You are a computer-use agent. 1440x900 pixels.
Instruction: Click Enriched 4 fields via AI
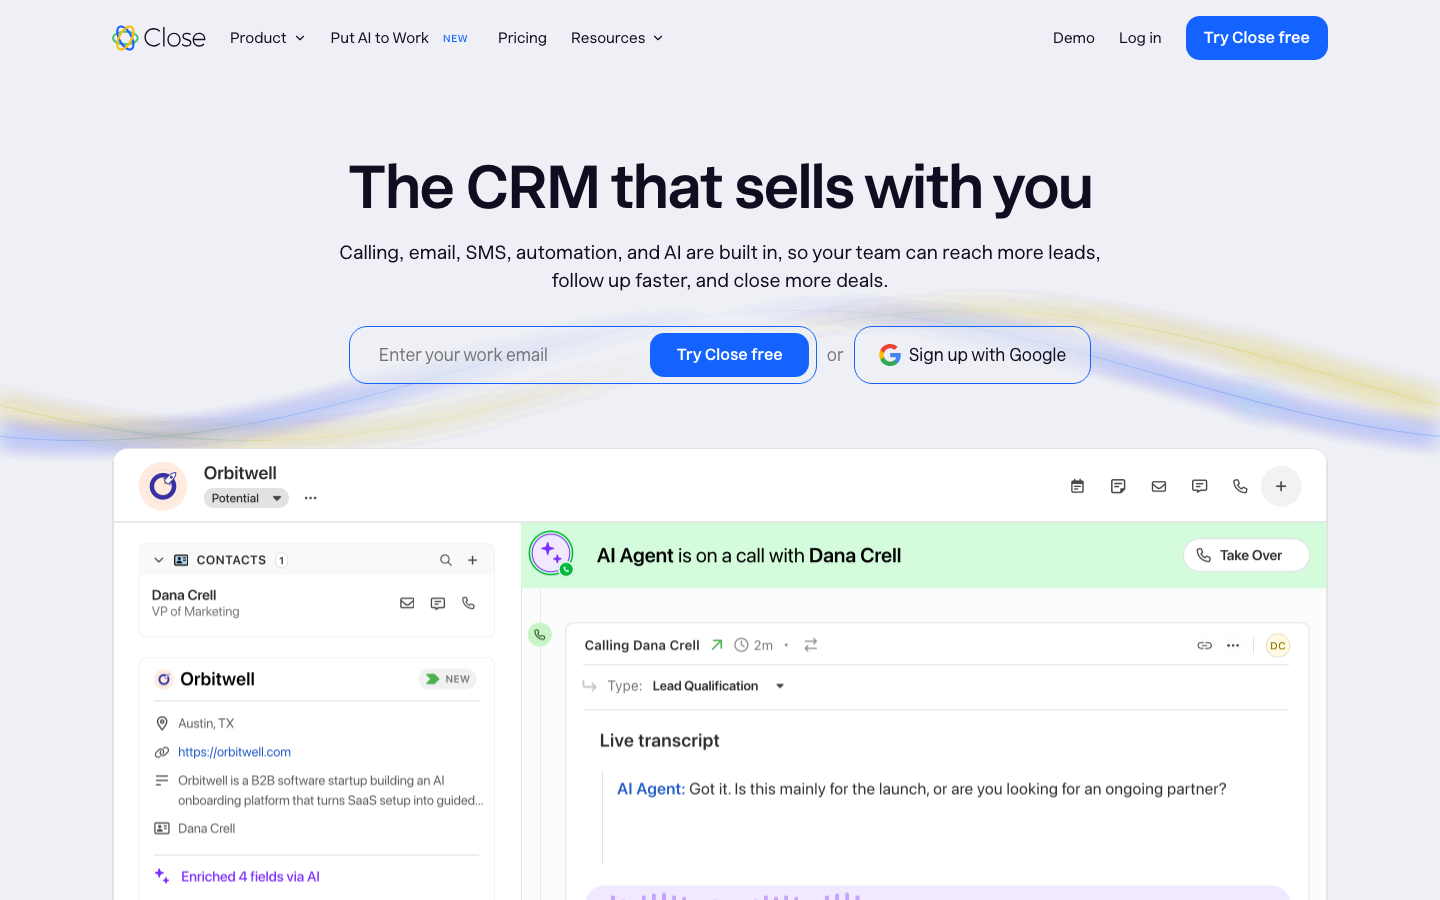point(250,877)
